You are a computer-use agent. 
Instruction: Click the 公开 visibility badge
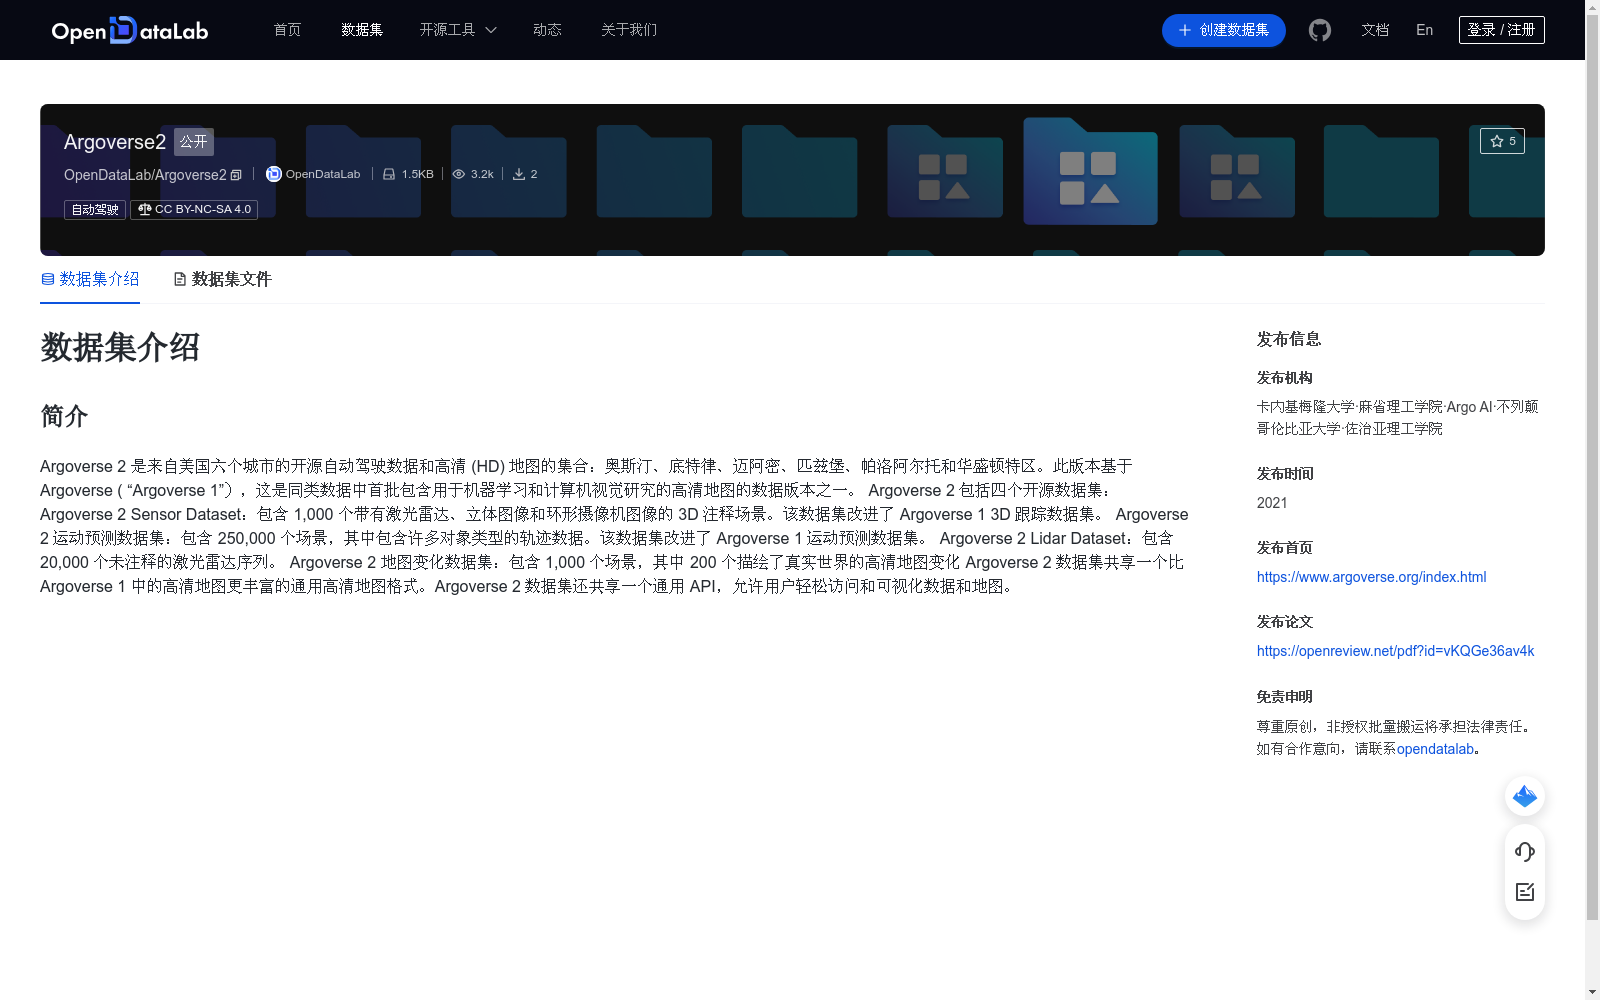[x=193, y=141]
